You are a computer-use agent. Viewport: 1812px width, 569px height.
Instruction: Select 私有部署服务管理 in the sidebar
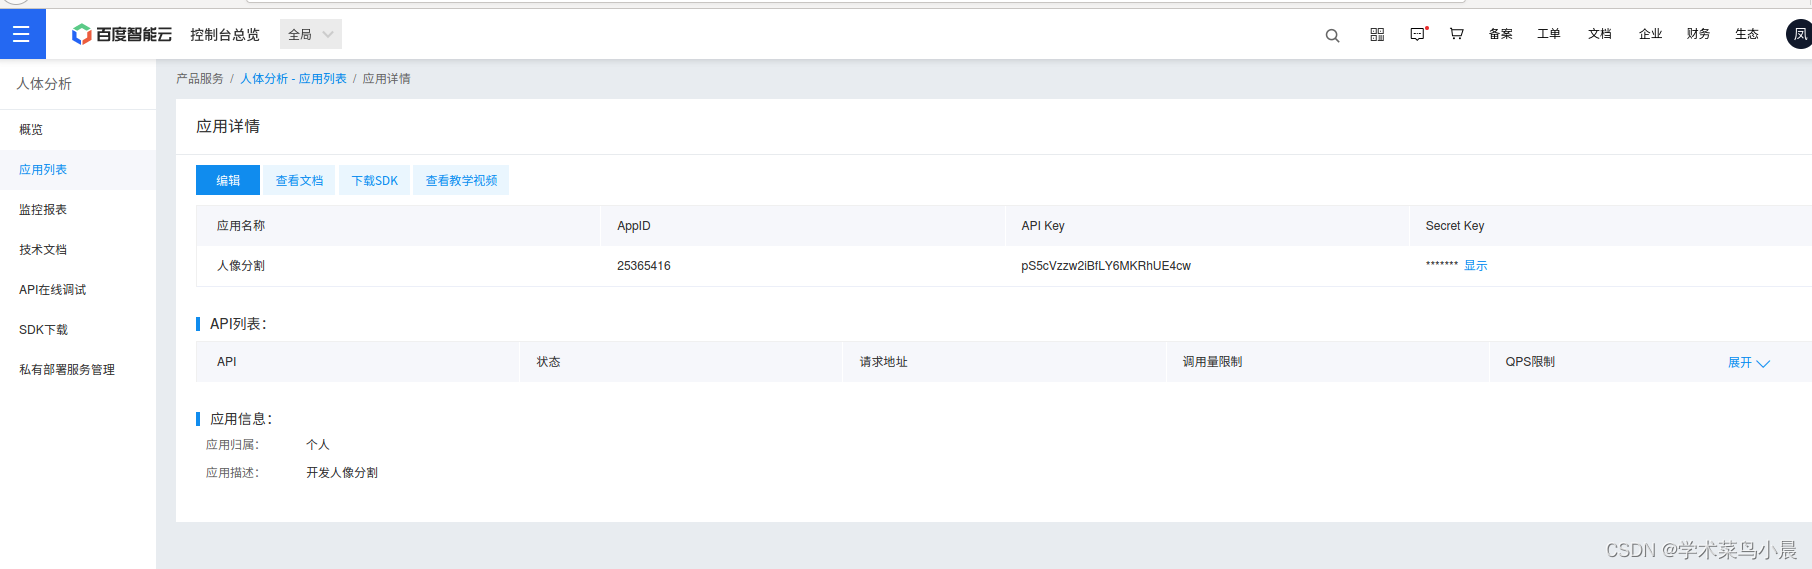pos(78,370)
